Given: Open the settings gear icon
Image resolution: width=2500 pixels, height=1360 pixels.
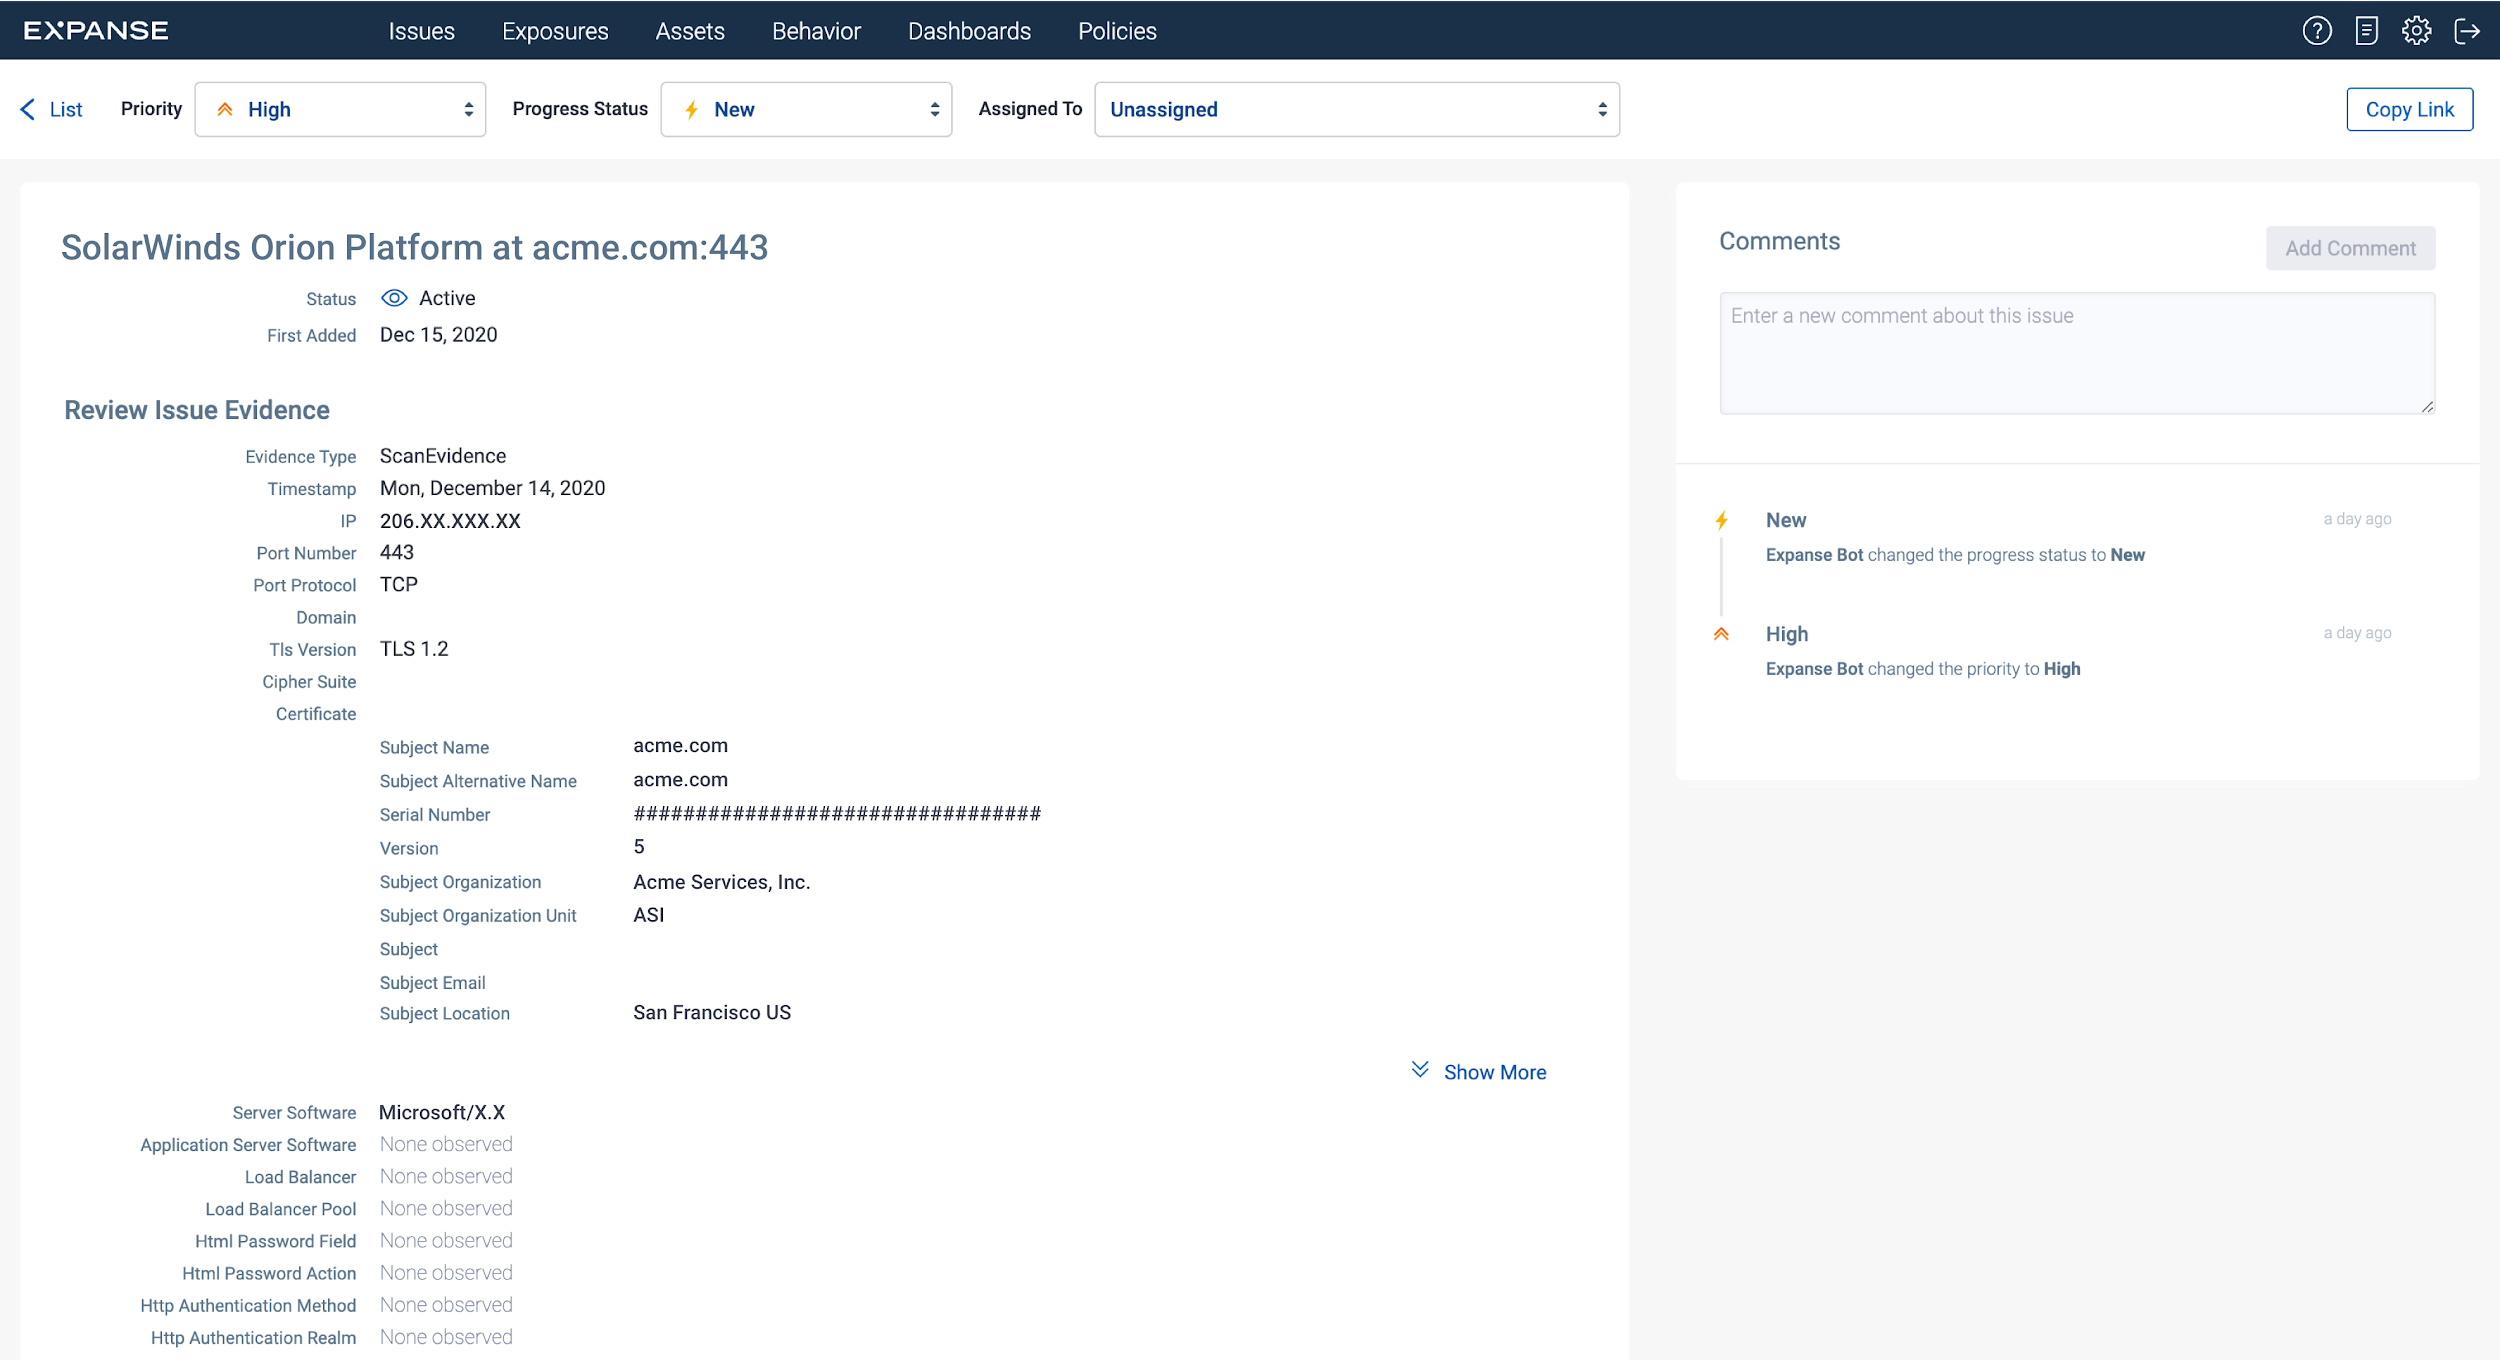Looking at the screenshot, I should coord(2416,31).
